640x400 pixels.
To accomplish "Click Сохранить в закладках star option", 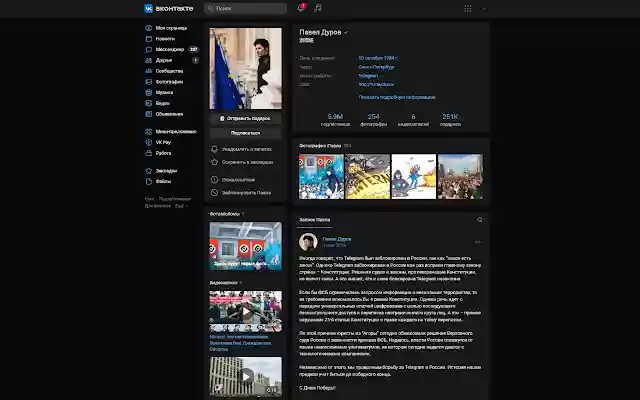I will coord(242,162).
